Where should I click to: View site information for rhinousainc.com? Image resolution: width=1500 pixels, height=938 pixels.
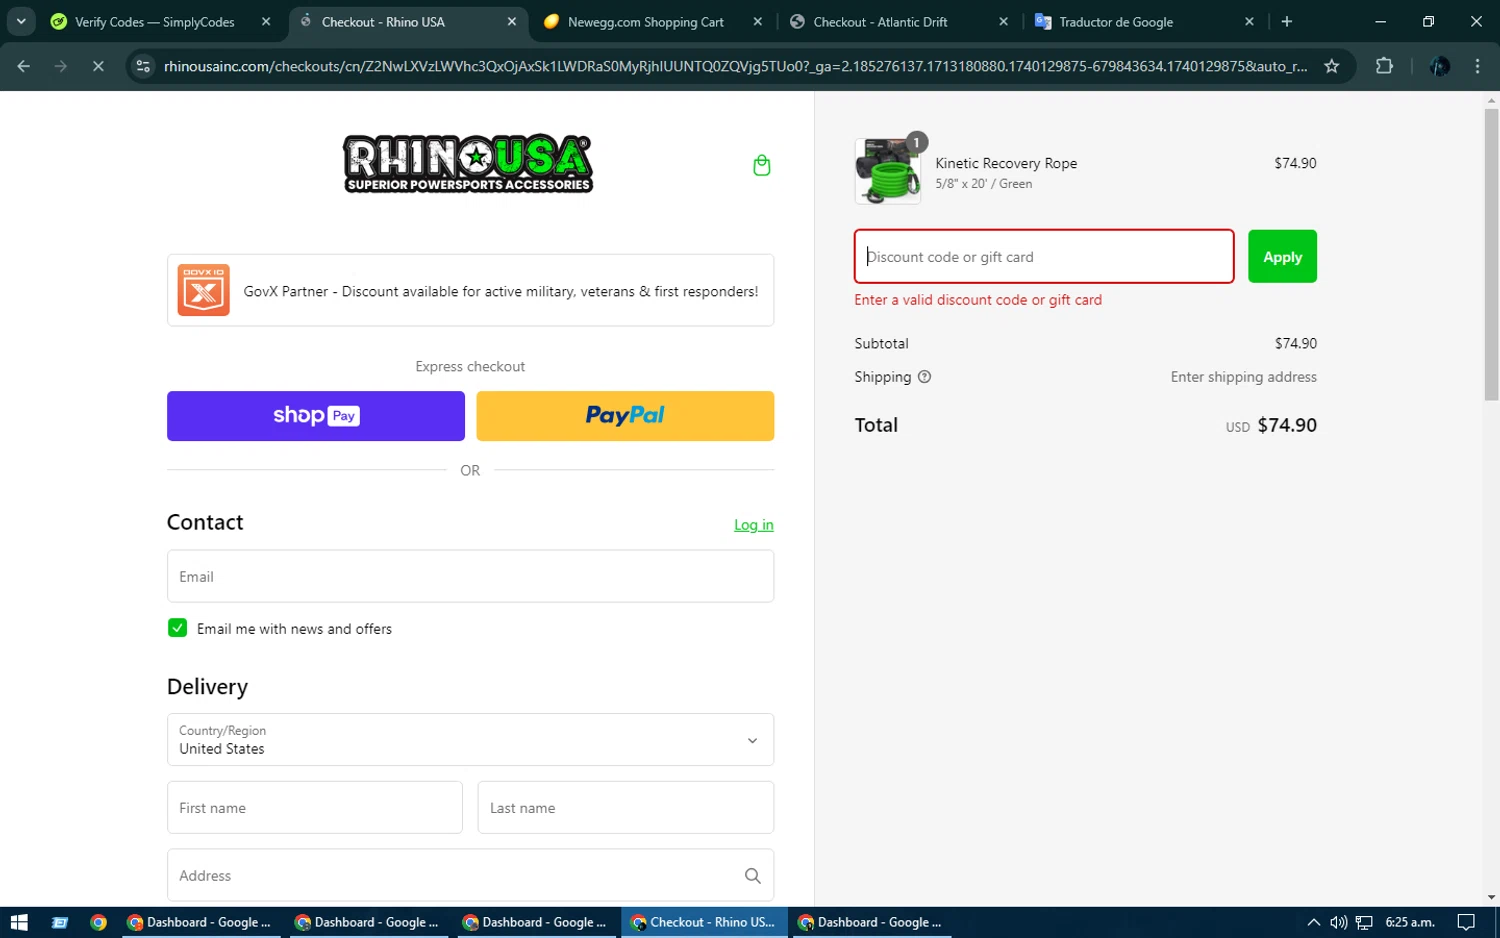(143, 66)
